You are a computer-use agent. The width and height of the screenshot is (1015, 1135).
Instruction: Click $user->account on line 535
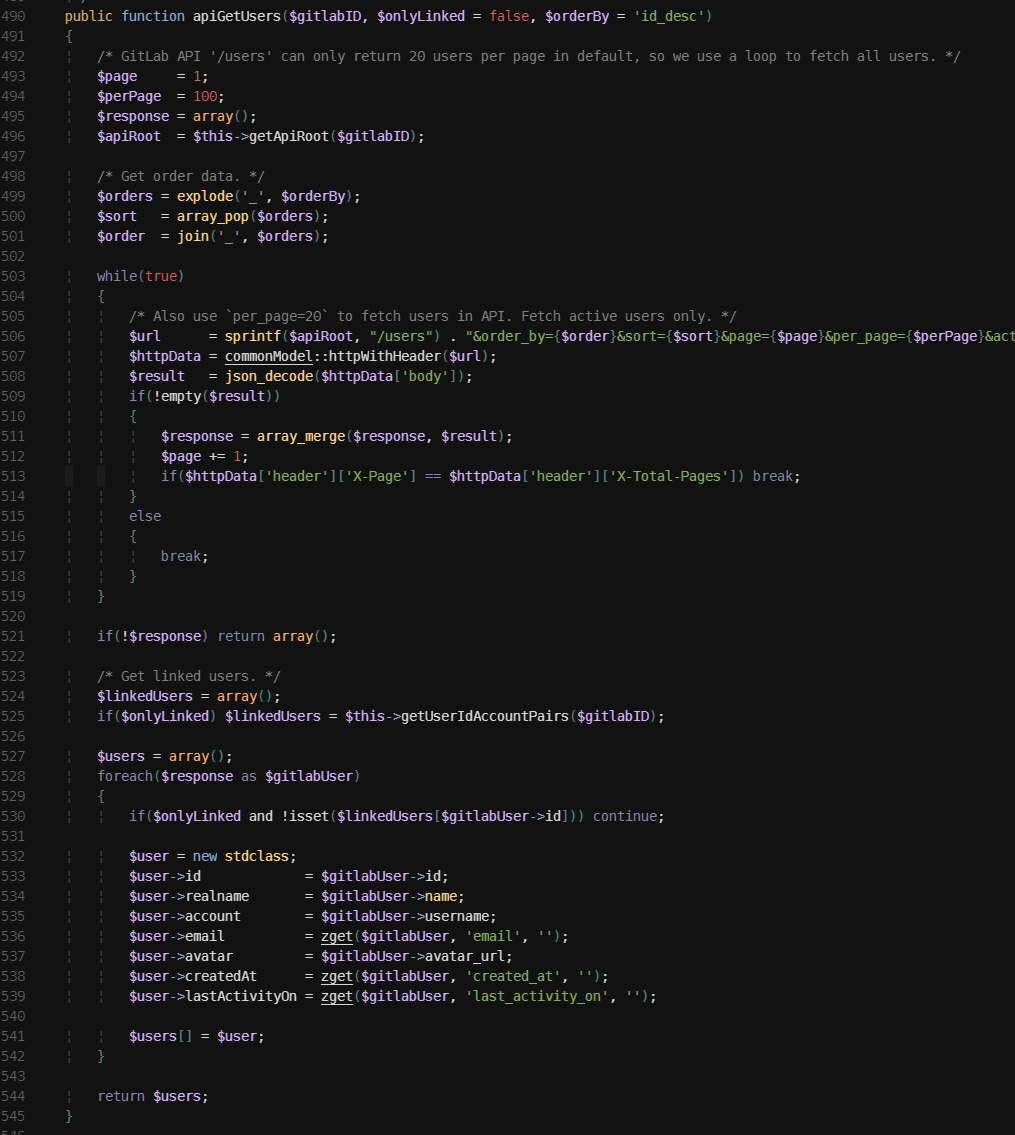click(x=185, y=916)
